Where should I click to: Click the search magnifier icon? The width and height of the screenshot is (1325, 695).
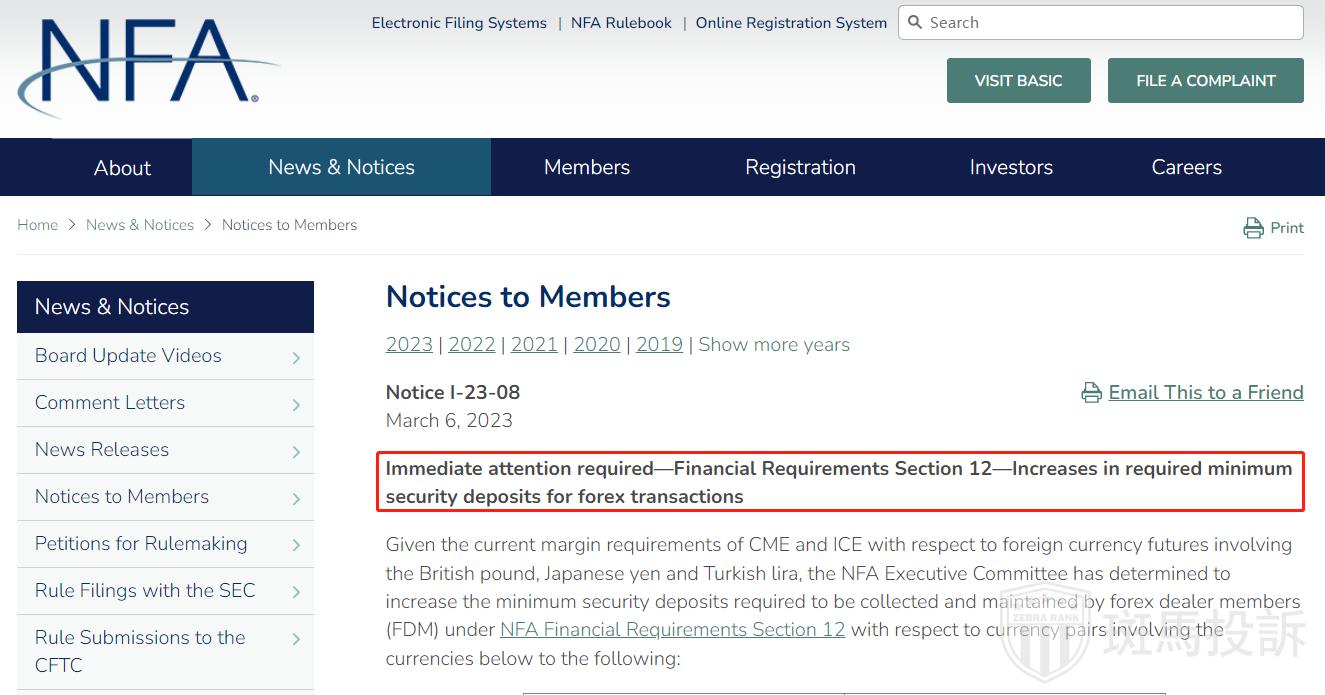(915, 22)
